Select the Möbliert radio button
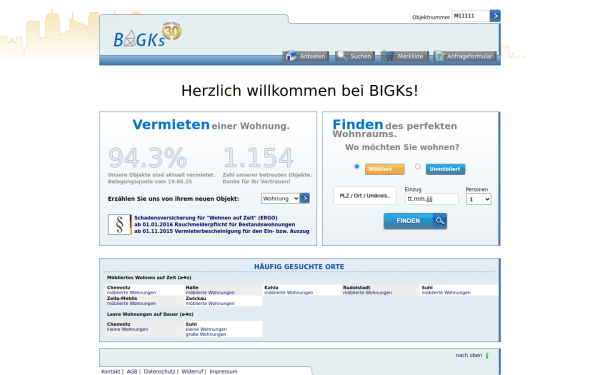Image resolution: width=600 pixels, height=375 pixels. (x=357, y=166)
